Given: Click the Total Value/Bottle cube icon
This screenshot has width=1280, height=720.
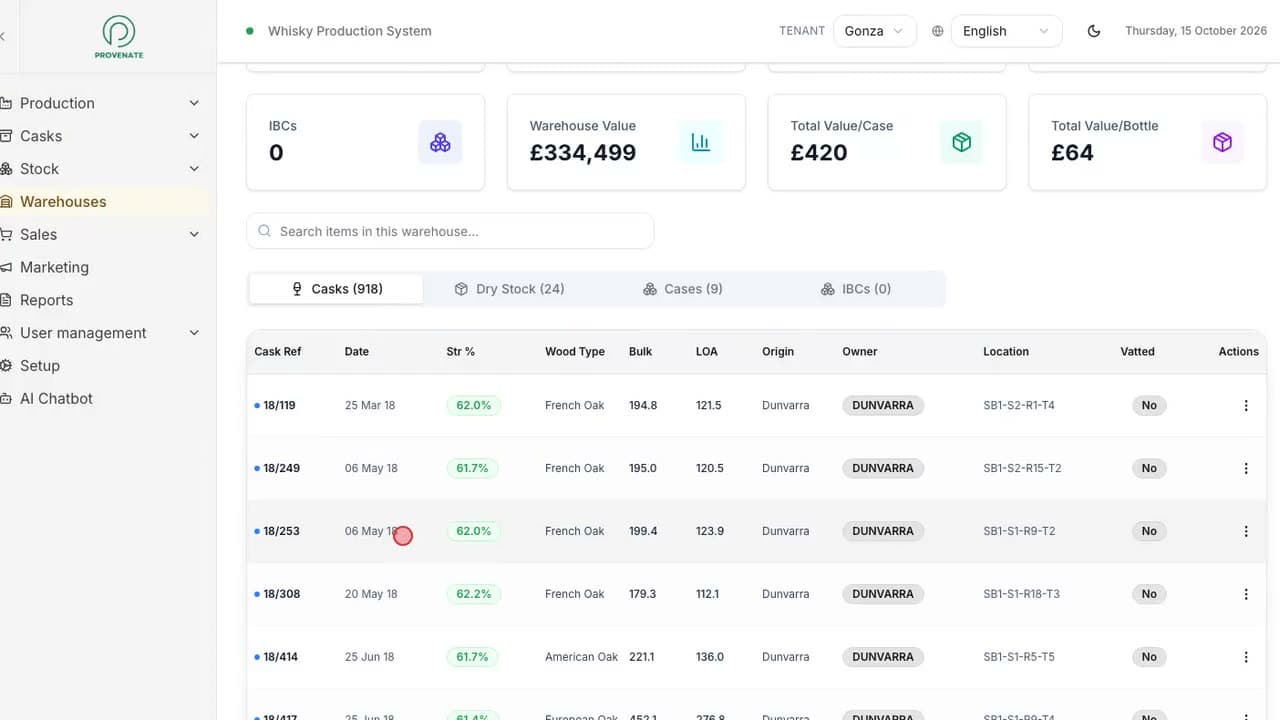Looking at the screenshot, I should (x=1222, y=142).
